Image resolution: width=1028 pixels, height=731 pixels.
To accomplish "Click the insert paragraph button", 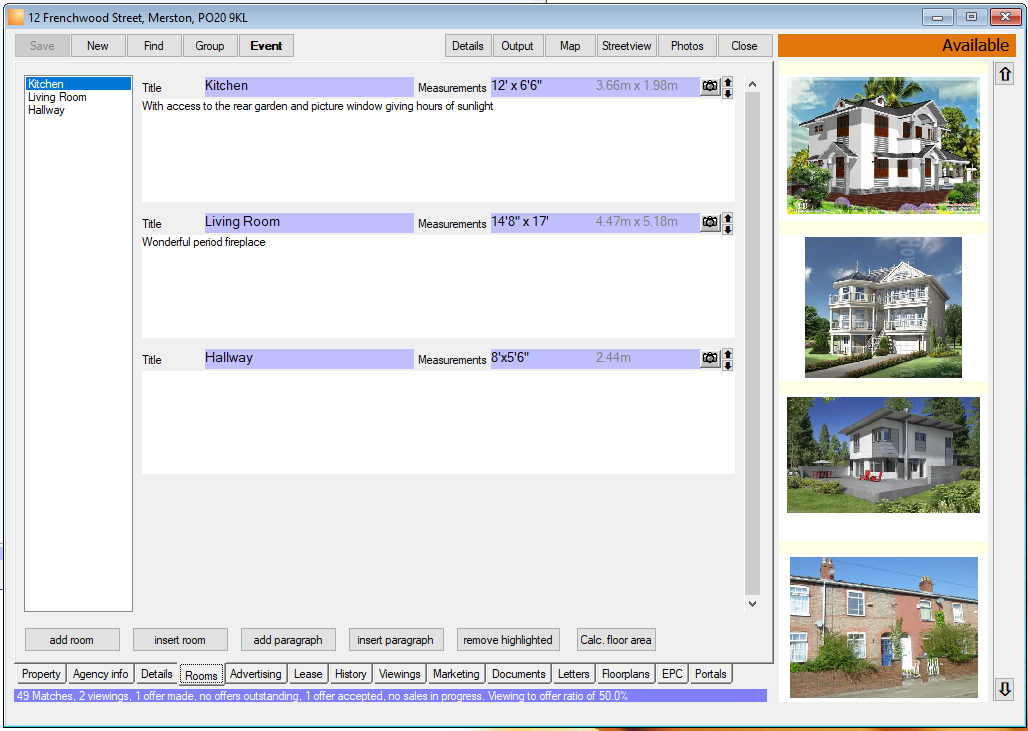I will (x=396, y=640).
